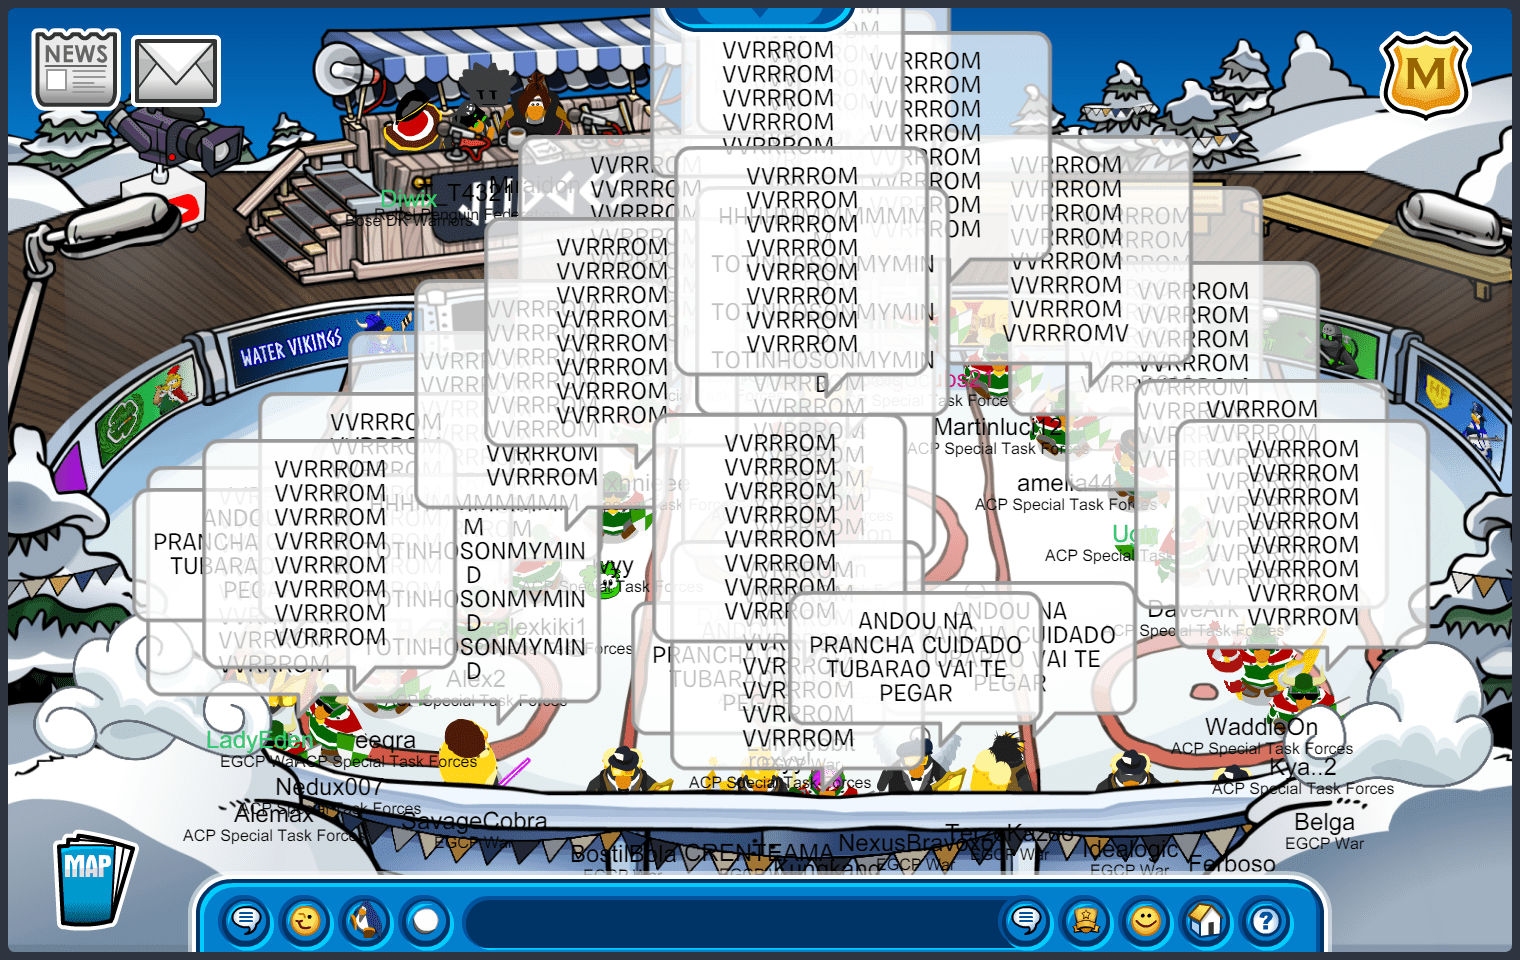
Task: Select the penguin named Kya..2
Action: pyautogui.click(x=1303, y=767)
